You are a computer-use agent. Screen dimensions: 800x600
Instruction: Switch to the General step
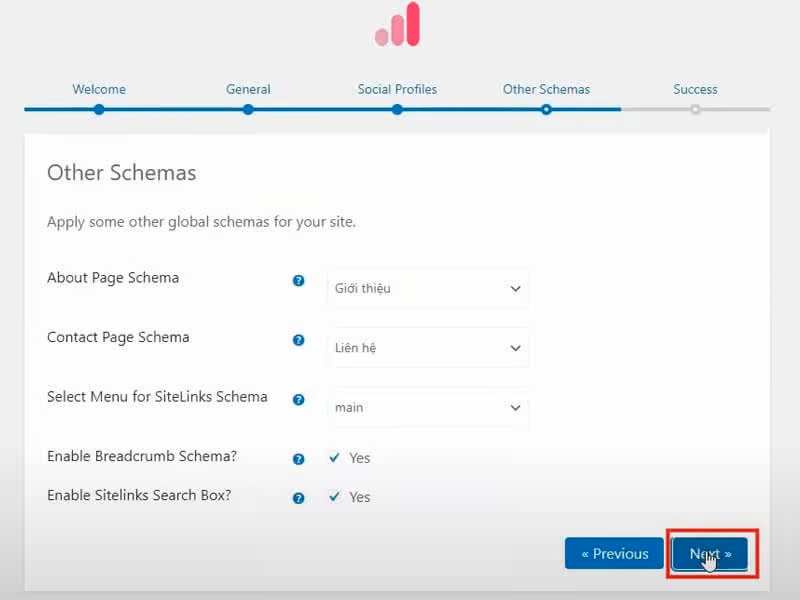click(x=248, y=89)
